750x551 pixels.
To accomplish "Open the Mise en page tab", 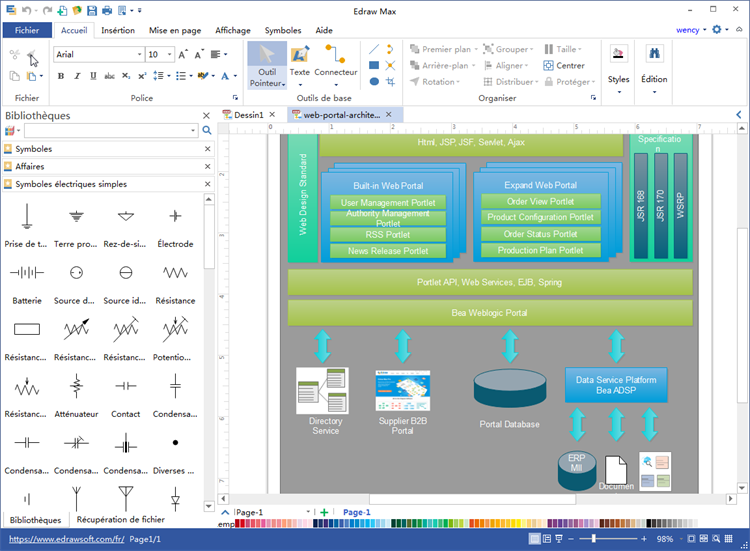I will (x=174, y=30).
